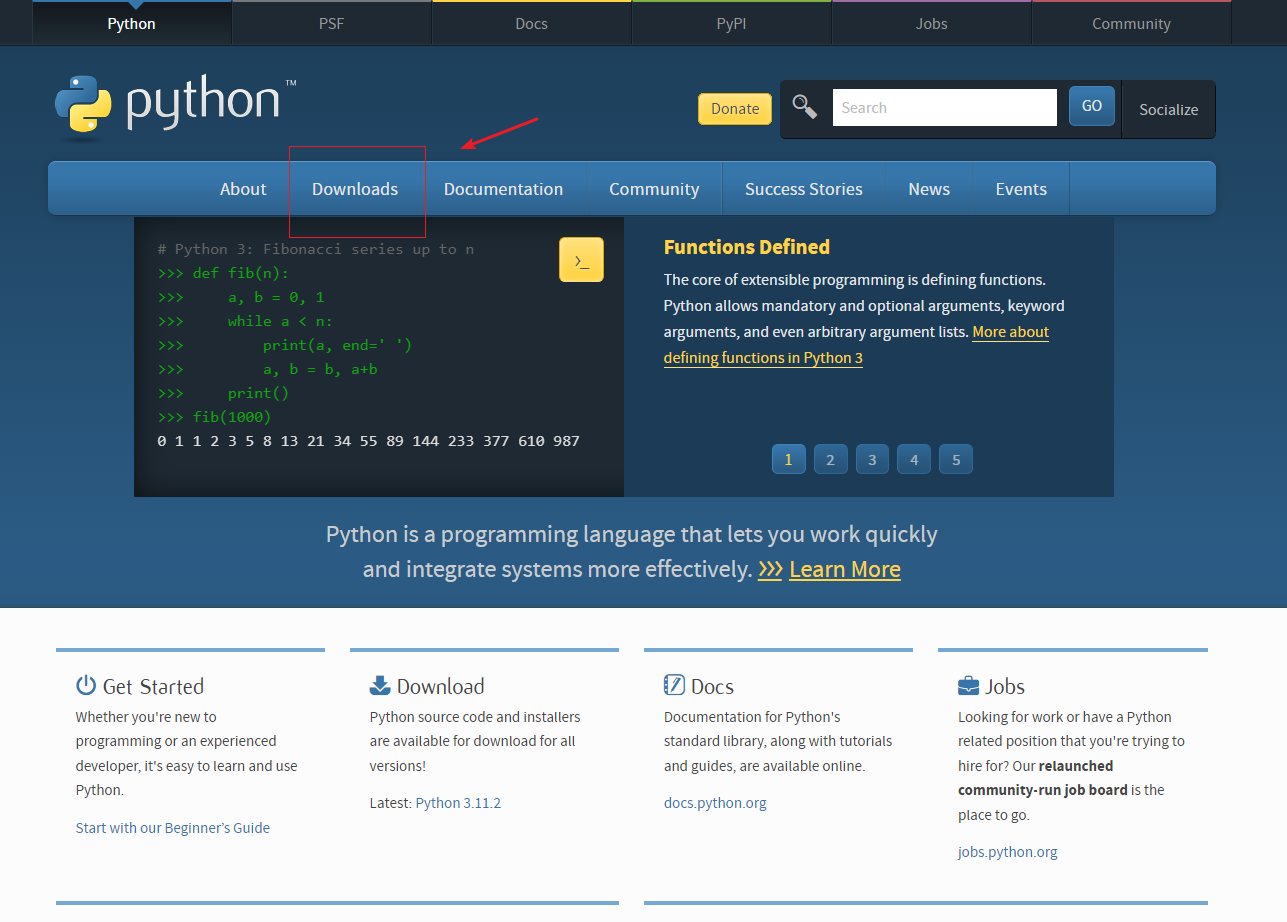Visit jobs.python.org link
This screenshot has height=922, width=1287.
point(1007,852)
